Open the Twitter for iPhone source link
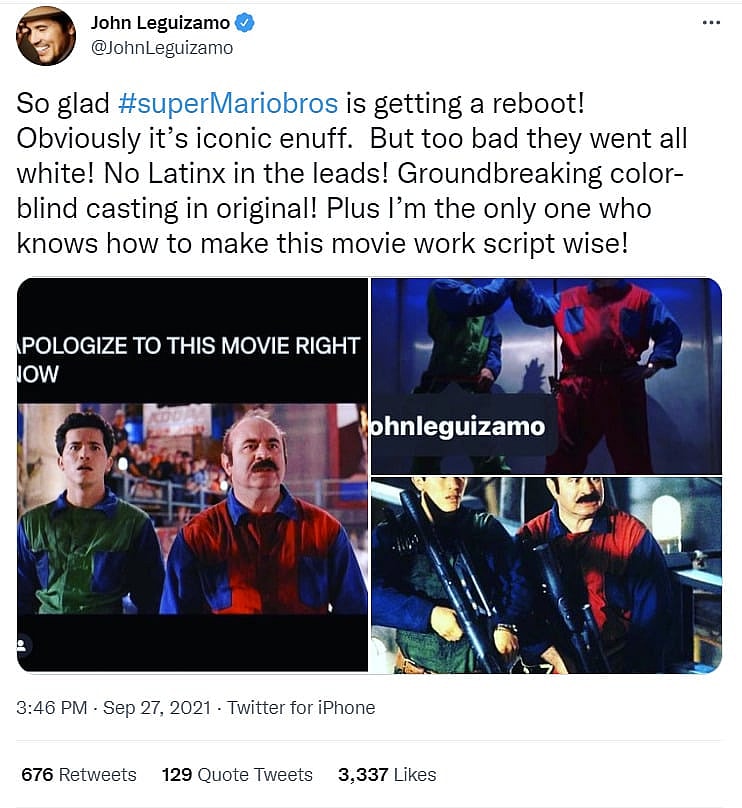The width and height of the screenshot is (742, 808). 301,708
